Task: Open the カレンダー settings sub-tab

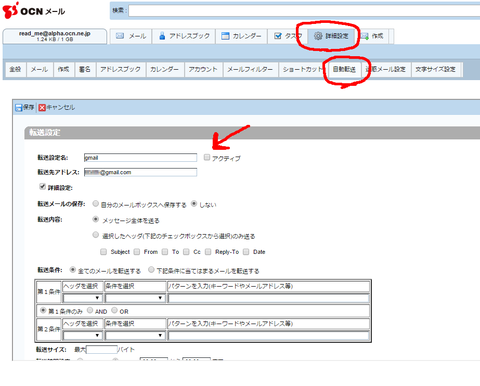Action: [164, 69]
